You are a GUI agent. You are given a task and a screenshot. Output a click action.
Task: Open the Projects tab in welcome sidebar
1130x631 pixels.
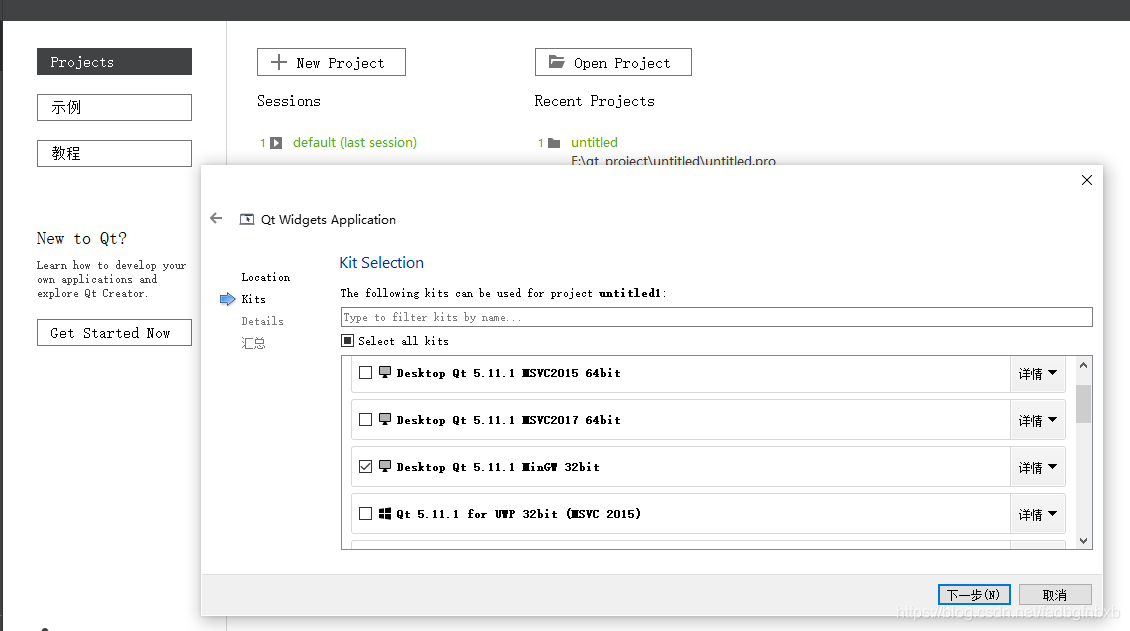(x=115, y=62)
